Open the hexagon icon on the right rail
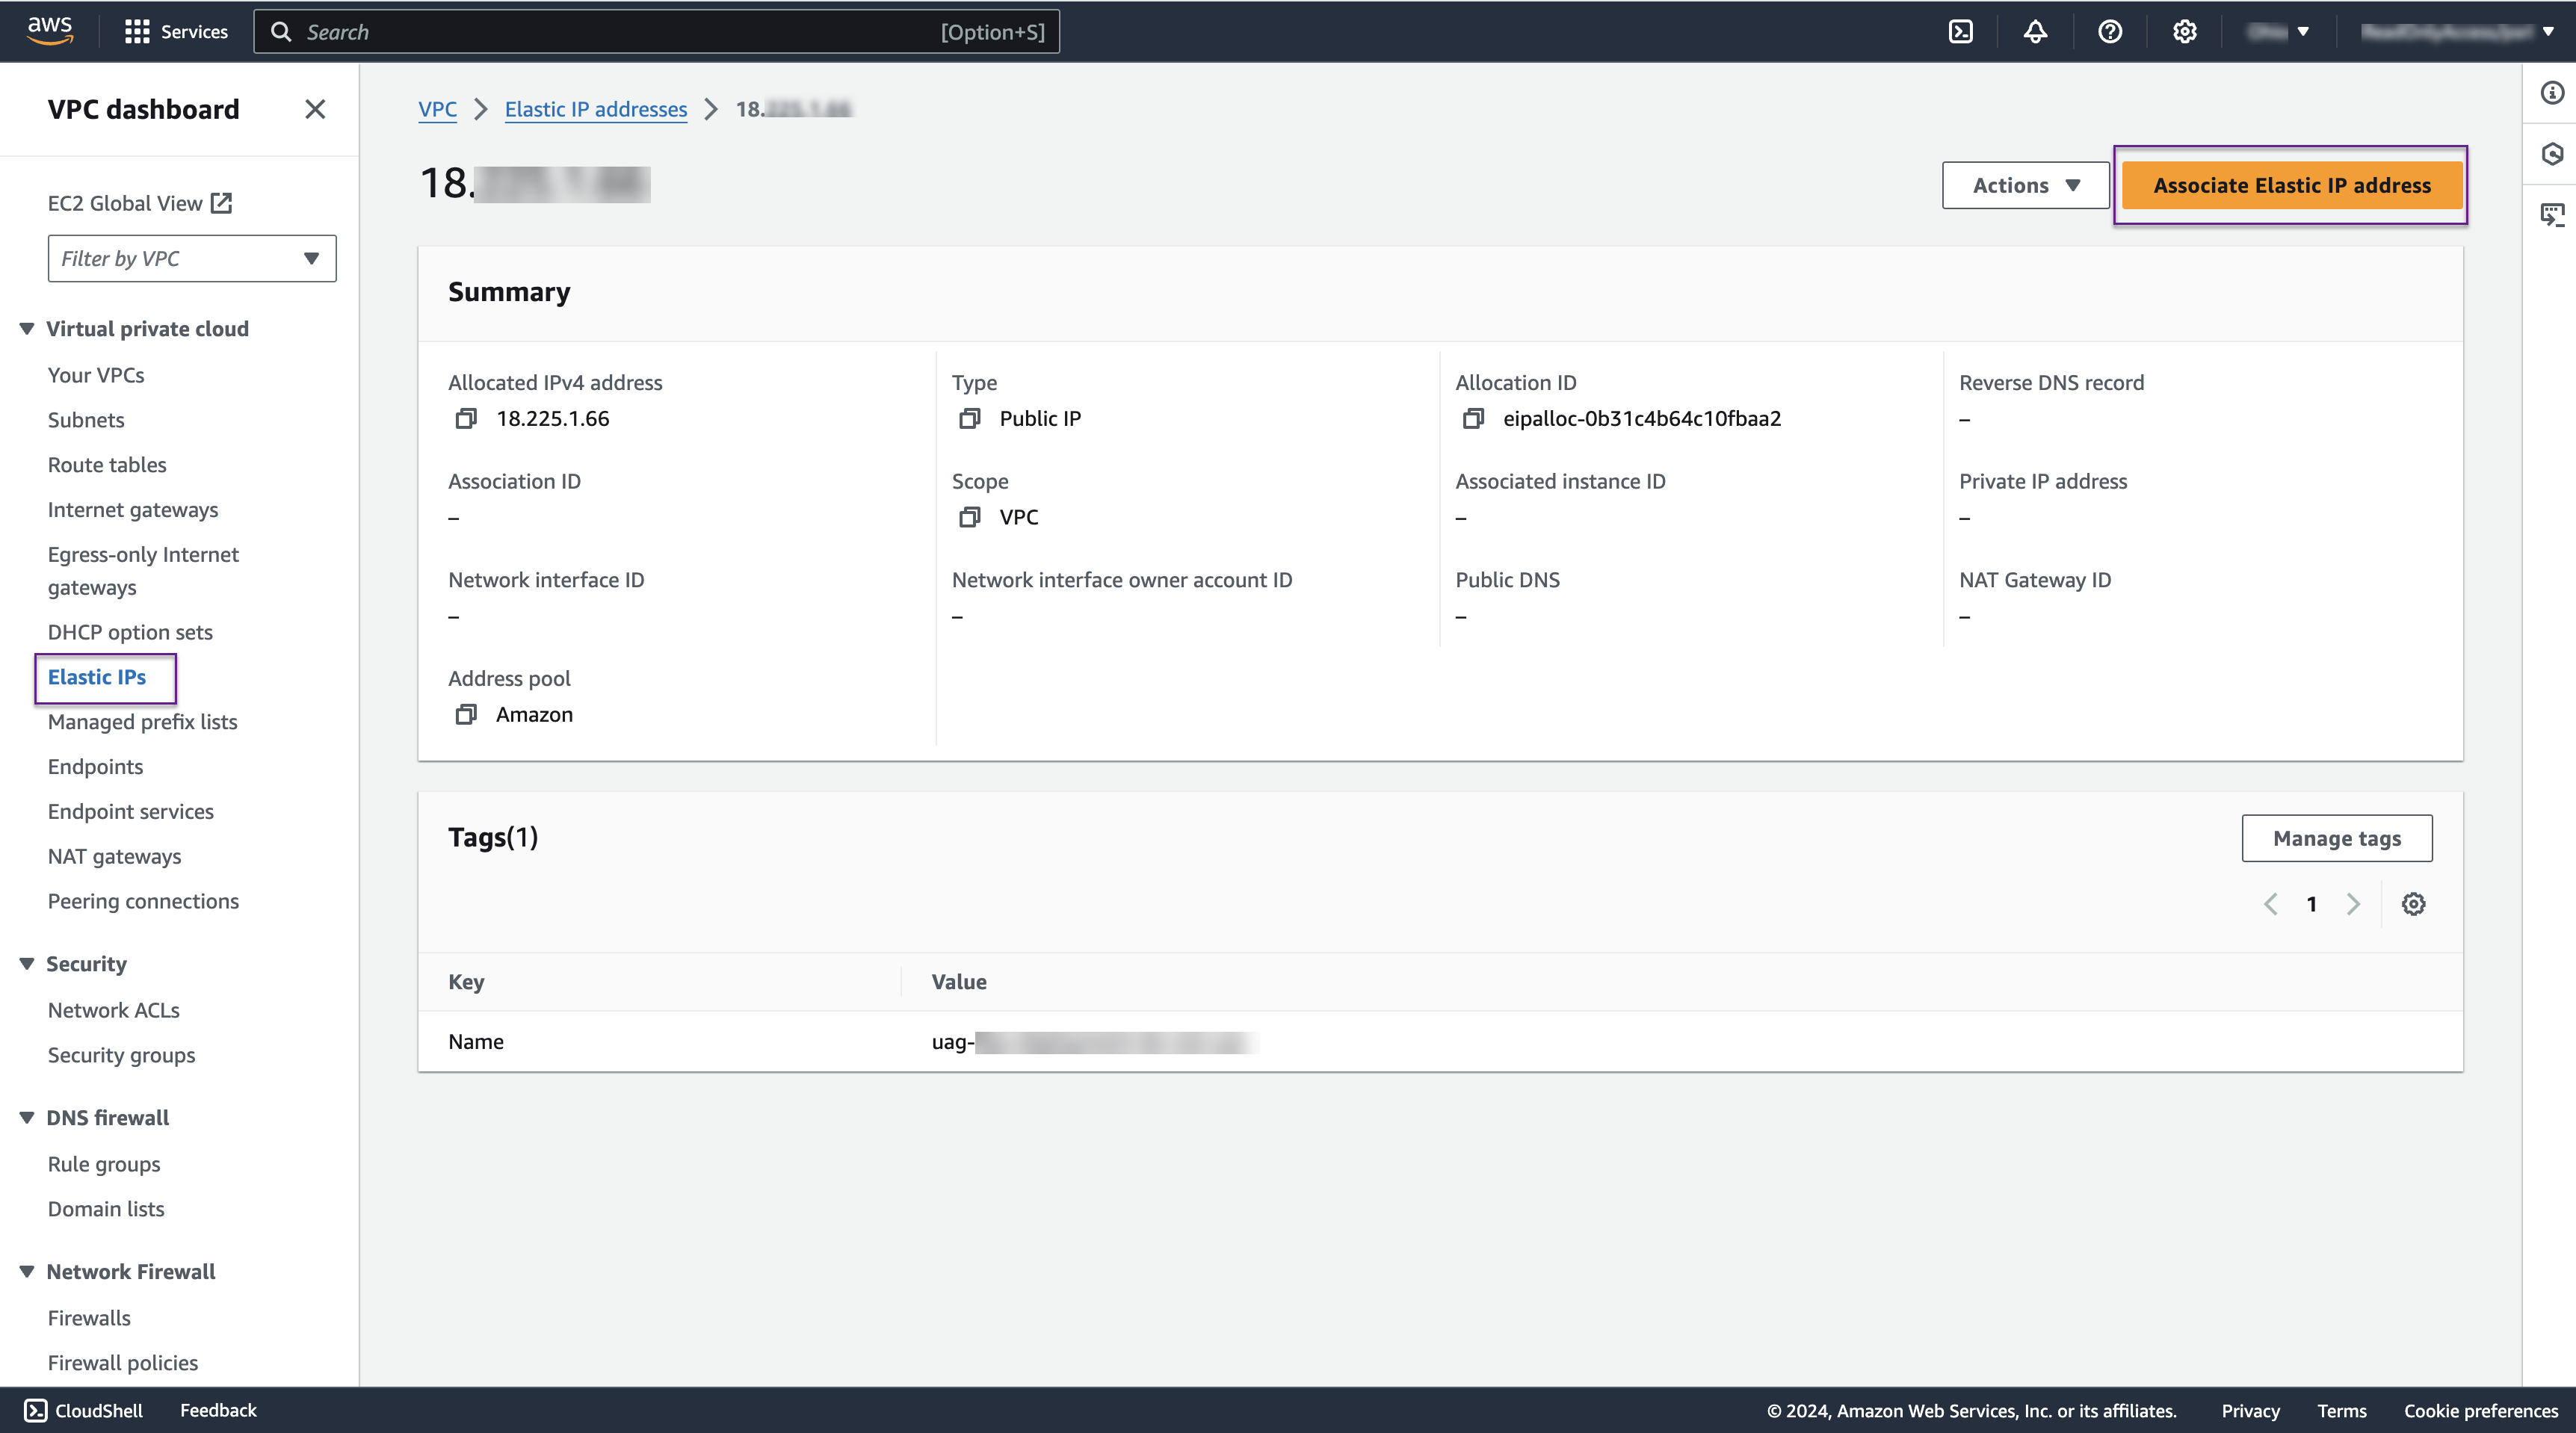The image size is (2576, 1433). coord(2553,154)
